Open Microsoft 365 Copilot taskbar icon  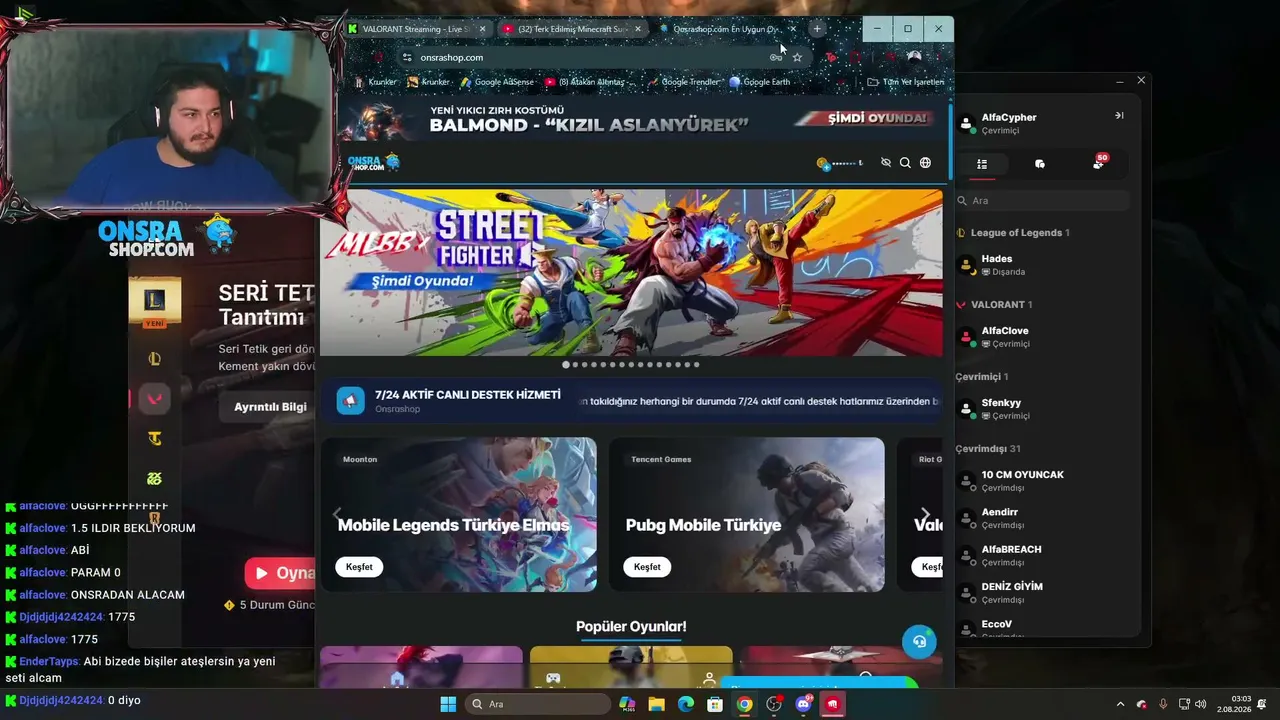(x=627, y=704)
